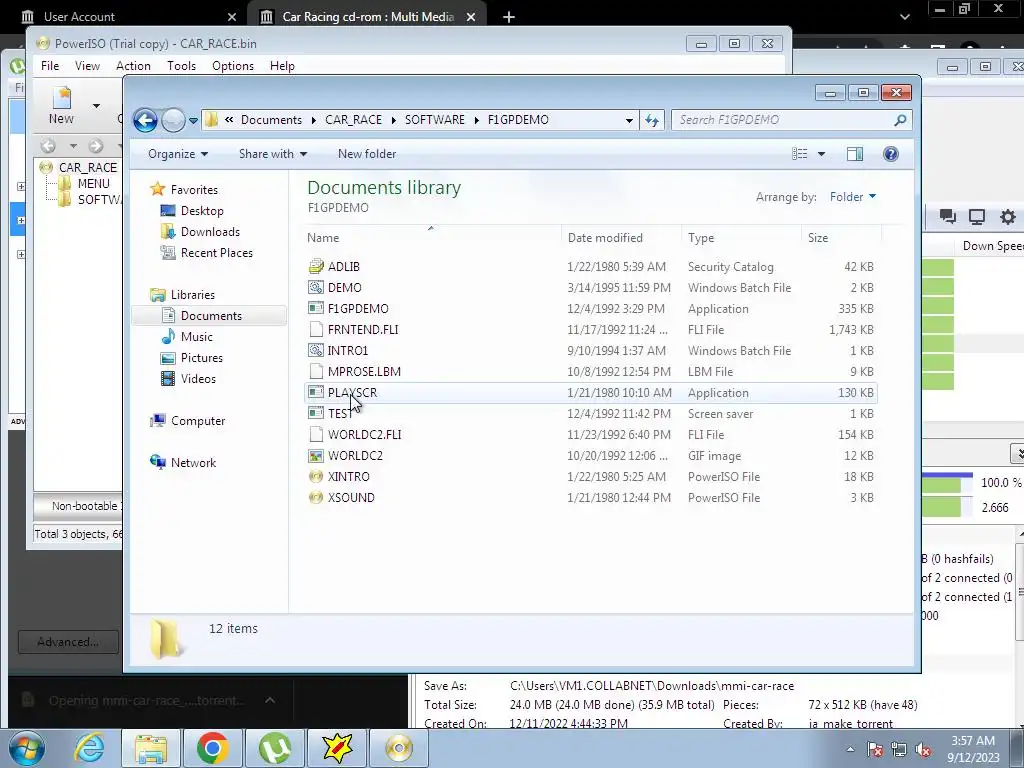Viewport: 1024px width, 768px height.
Task: Open PowerISO New dropdown arrow
Action: click(x=96, y=106)
